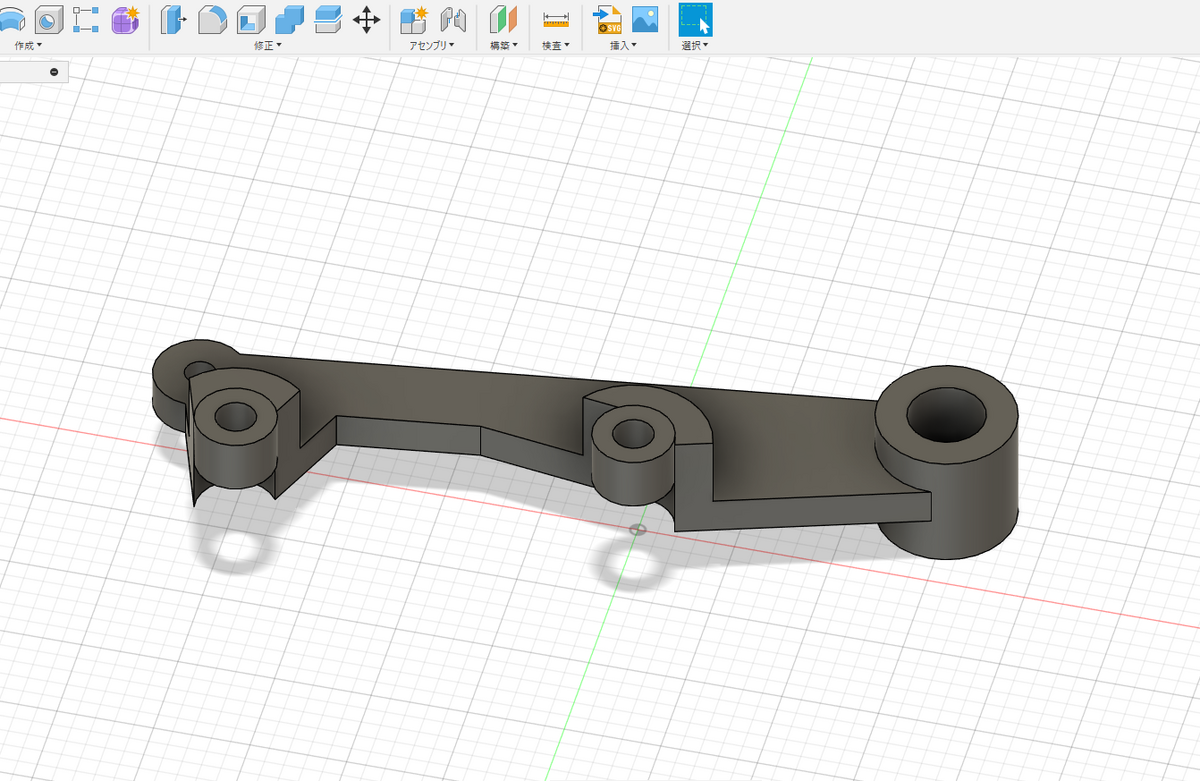Screen dimensions: 1200x781
Task: Expand the 検査 dropdown
Action: click(x=555, y=46)
